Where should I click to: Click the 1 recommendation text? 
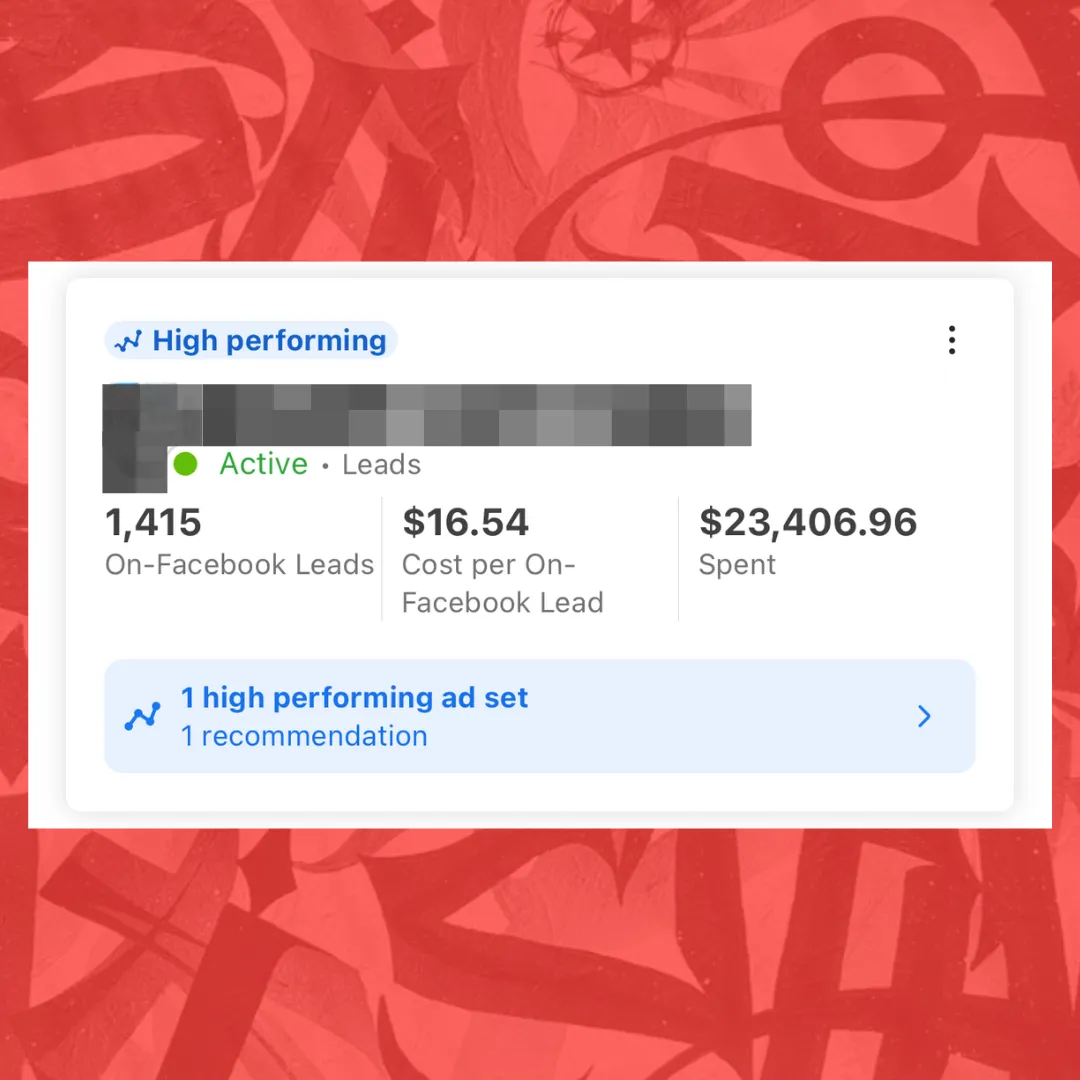point(304,736)
